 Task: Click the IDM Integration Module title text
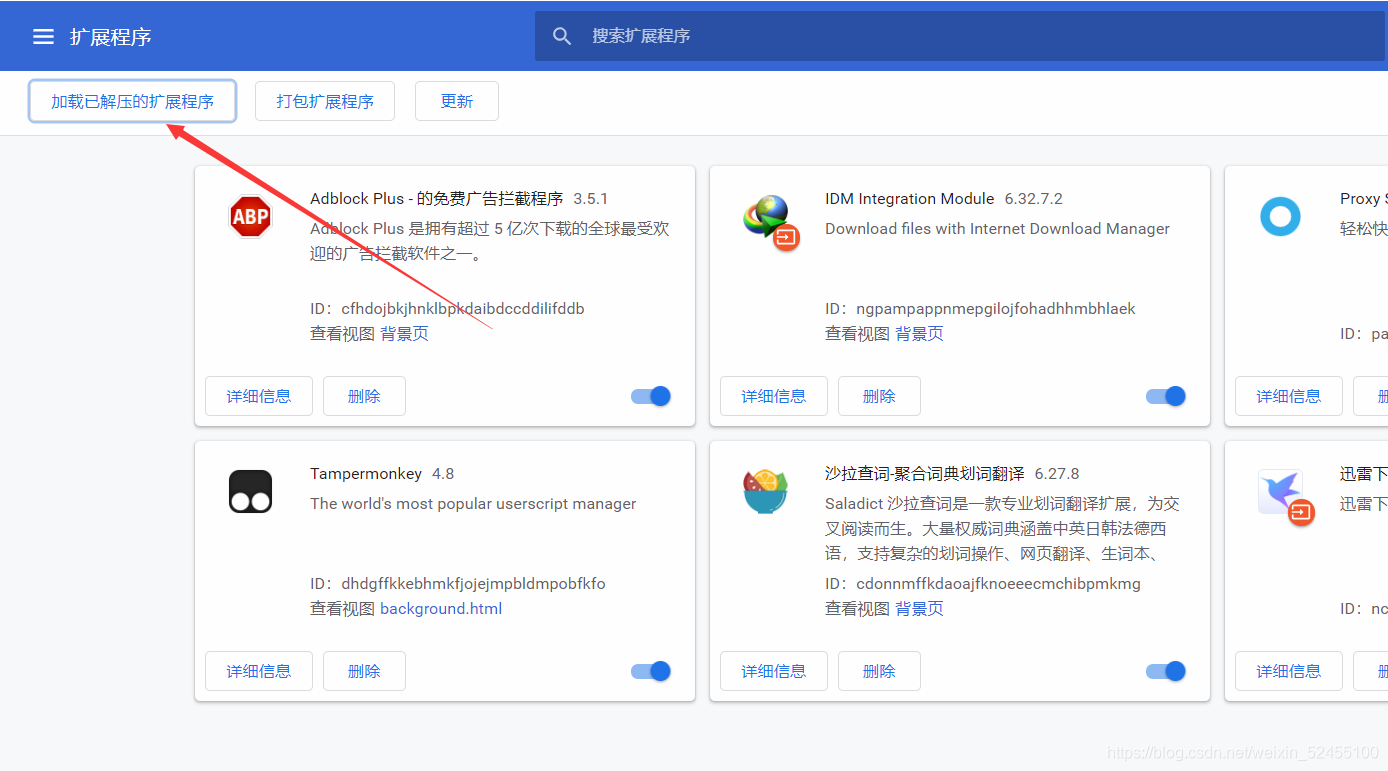910,199
